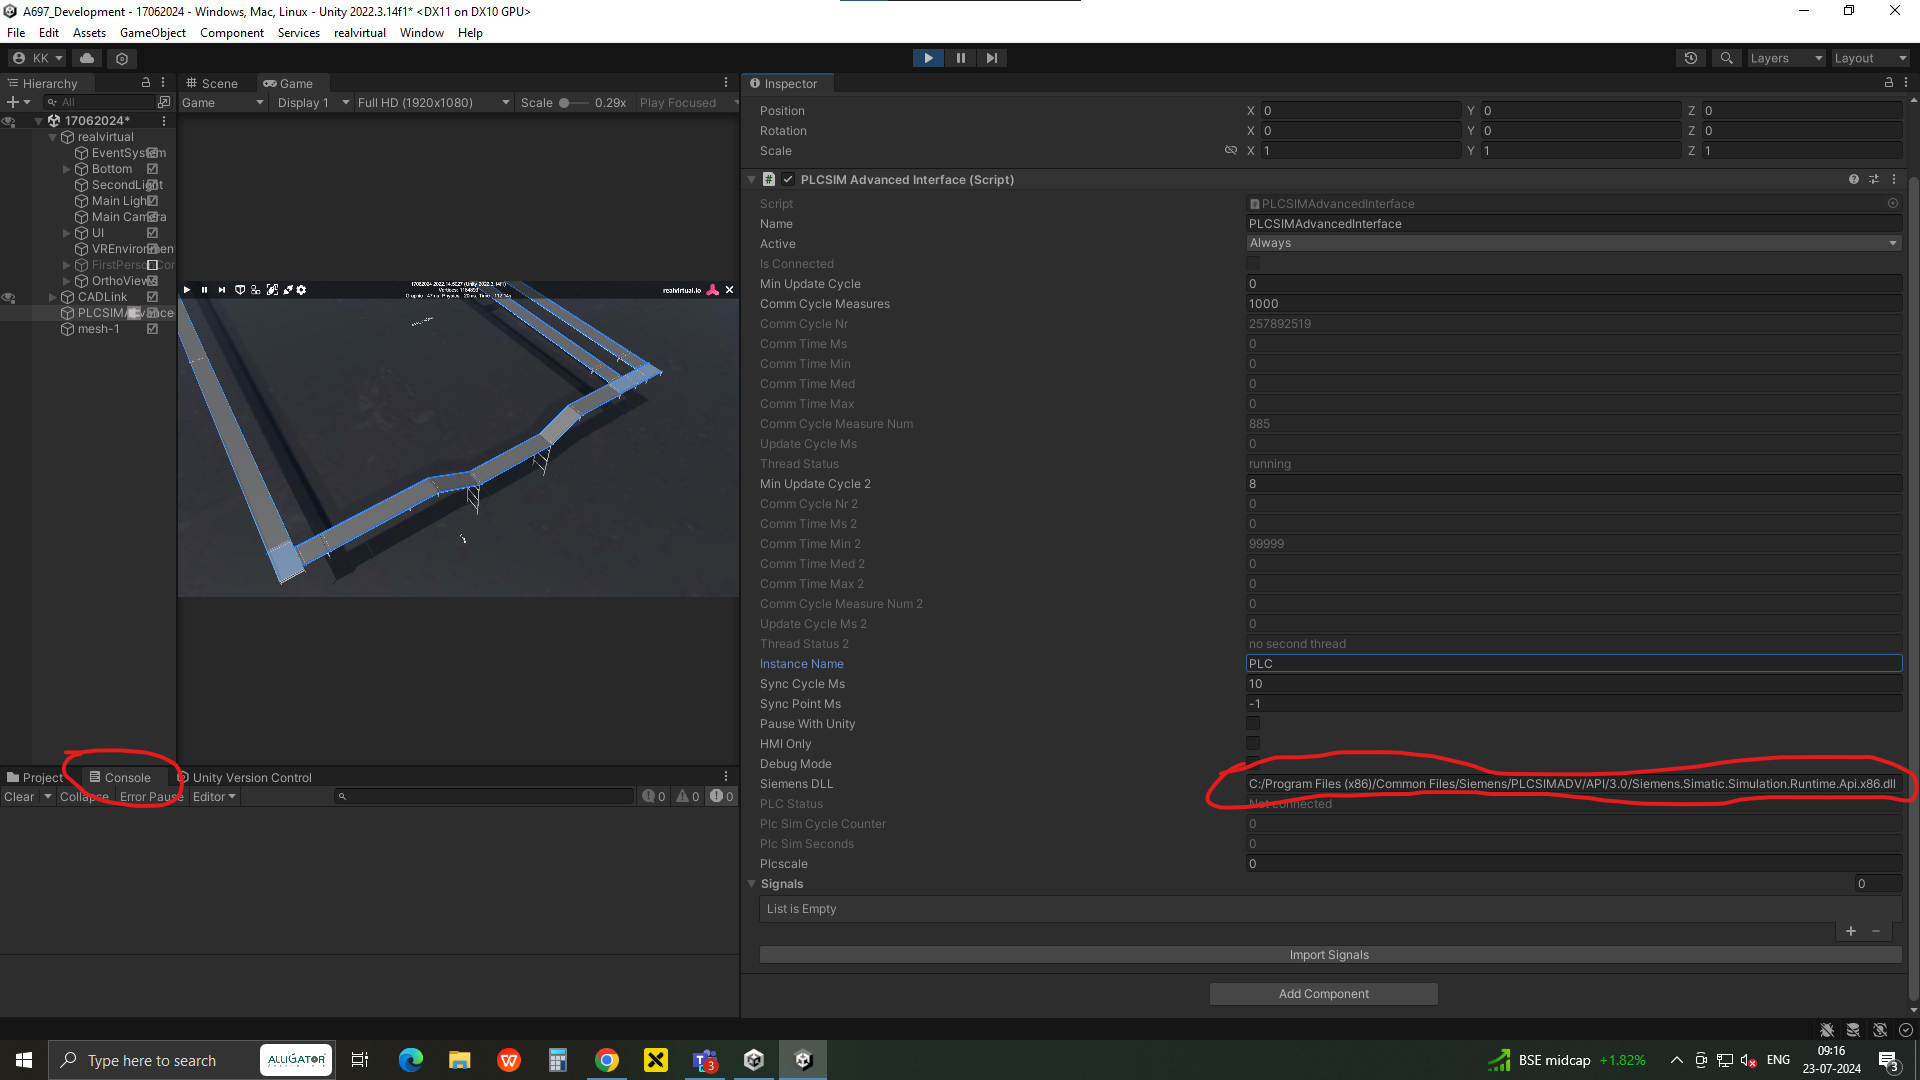Click the Script object picker circle
Image resolution: width=1920 pixels, height=1080 pixels.
(x=1893, y=203)
